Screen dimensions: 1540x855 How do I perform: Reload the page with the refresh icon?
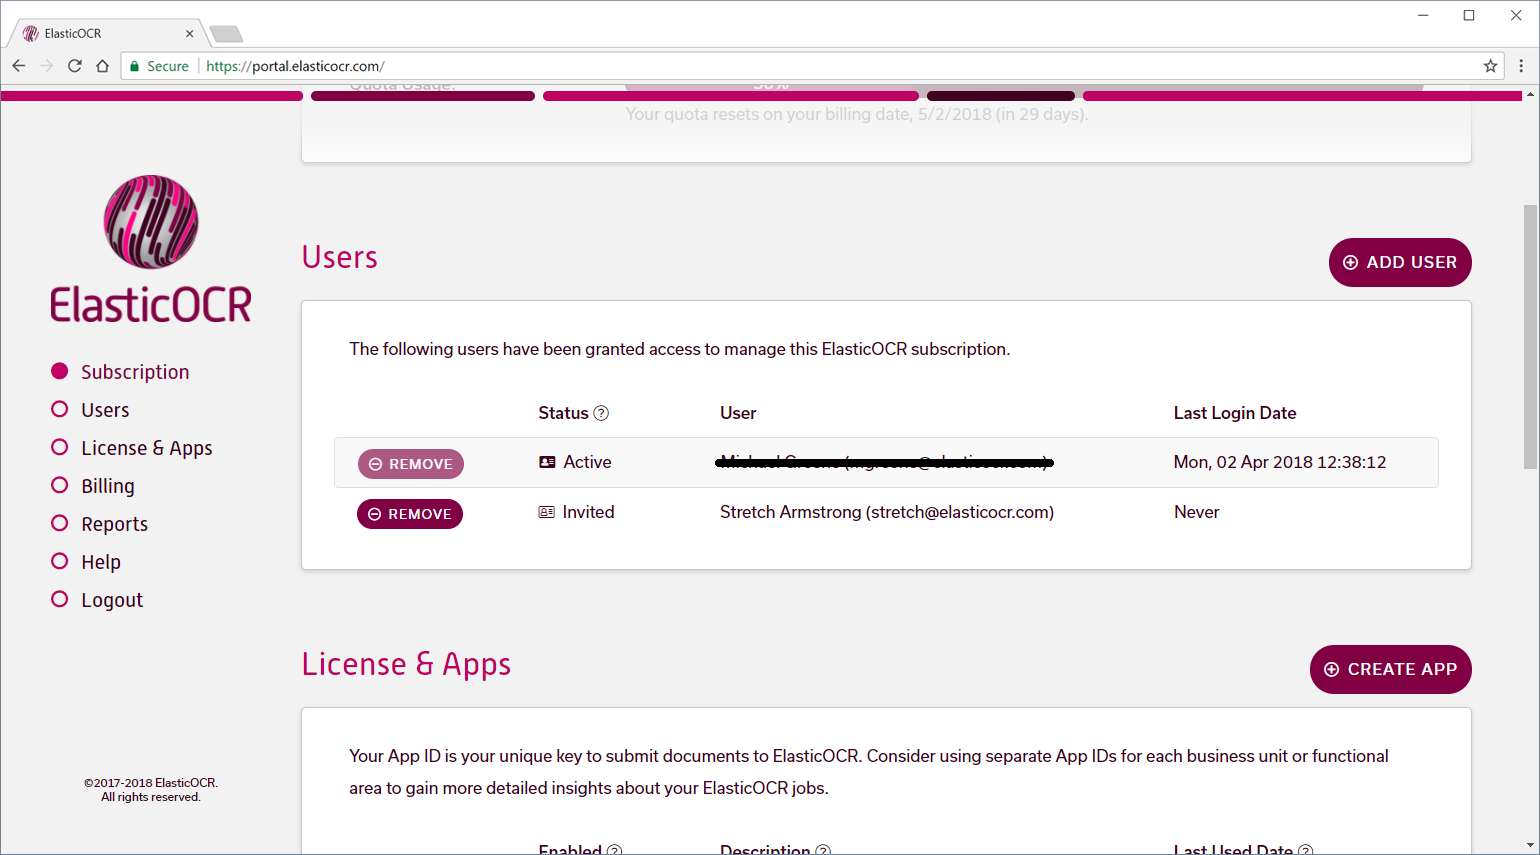74,66
